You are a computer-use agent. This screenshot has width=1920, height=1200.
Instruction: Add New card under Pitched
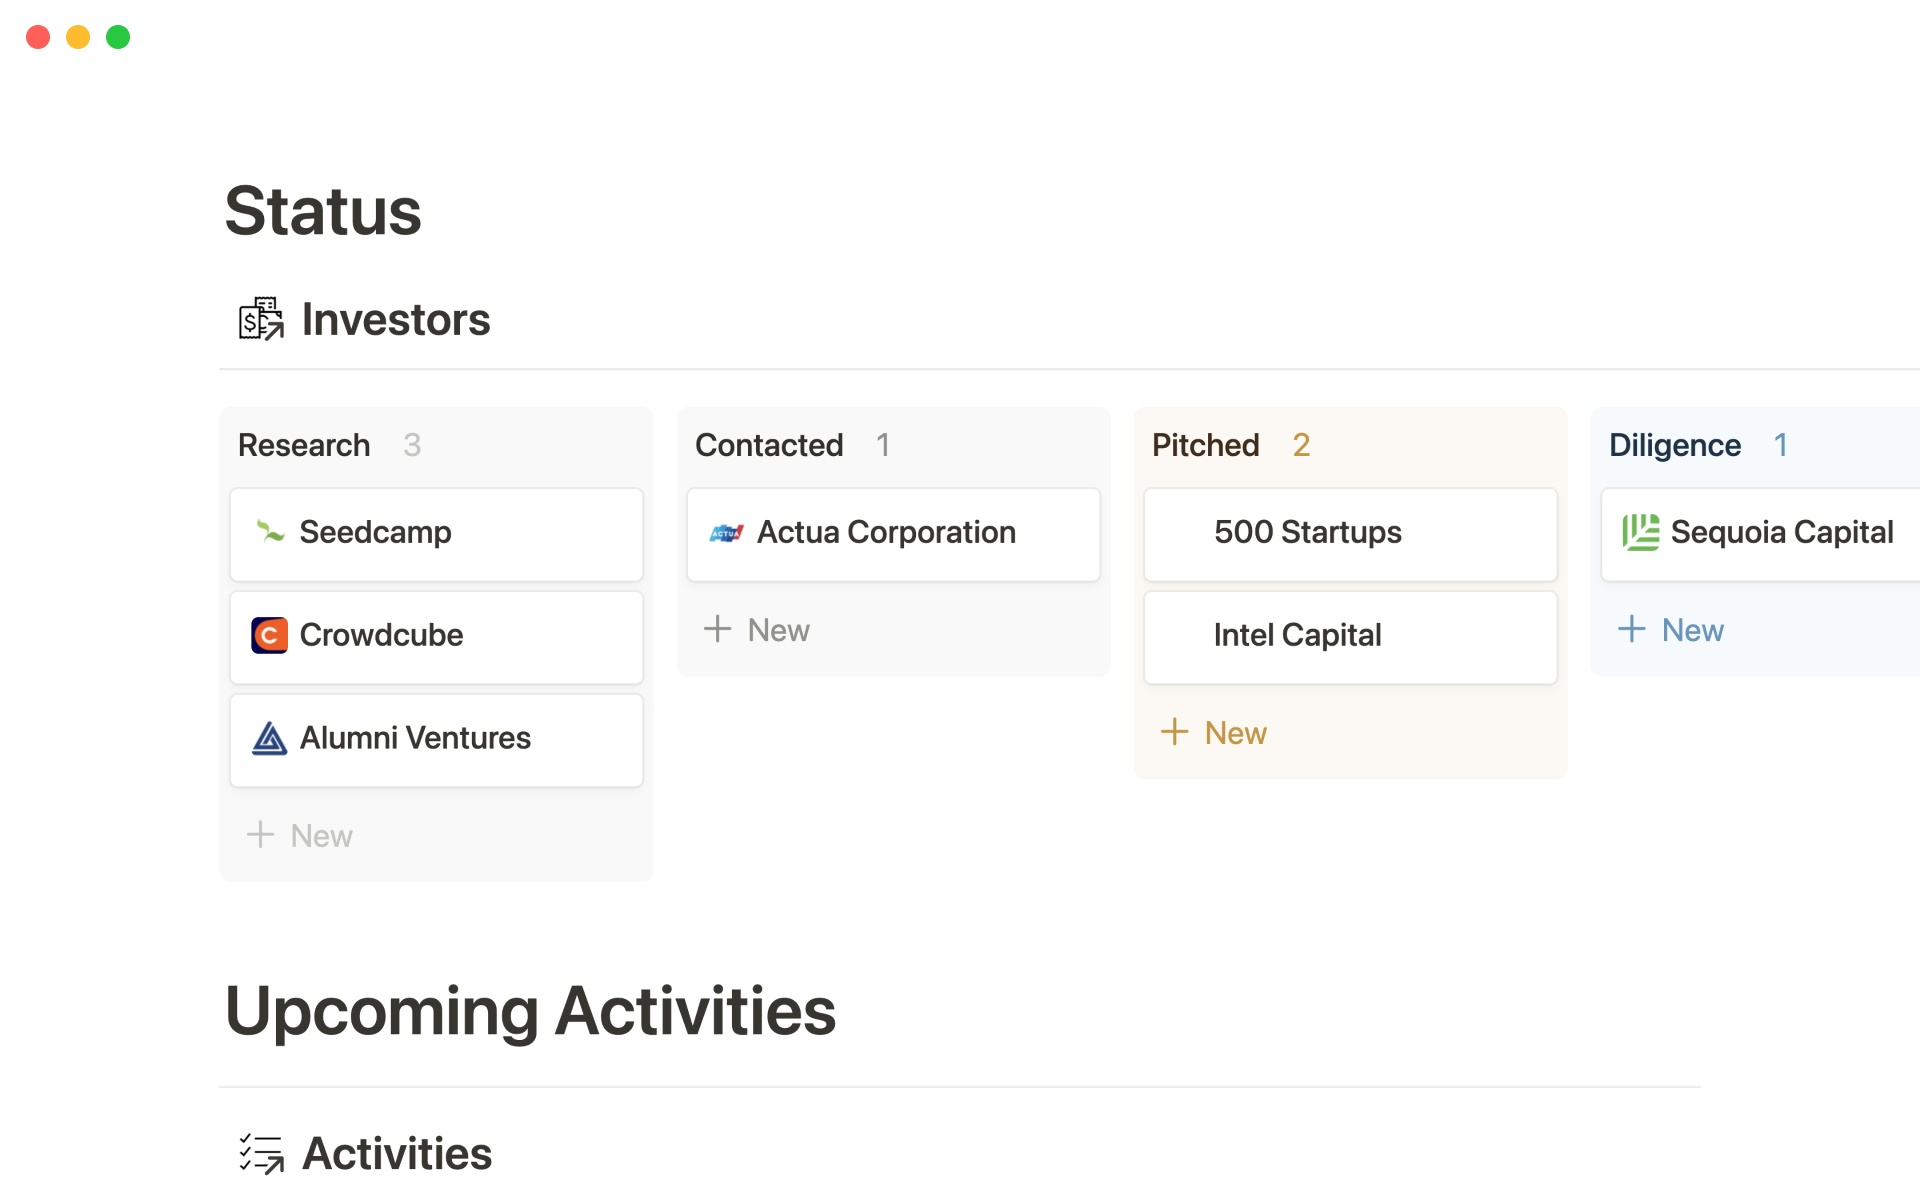point(1215,733)
